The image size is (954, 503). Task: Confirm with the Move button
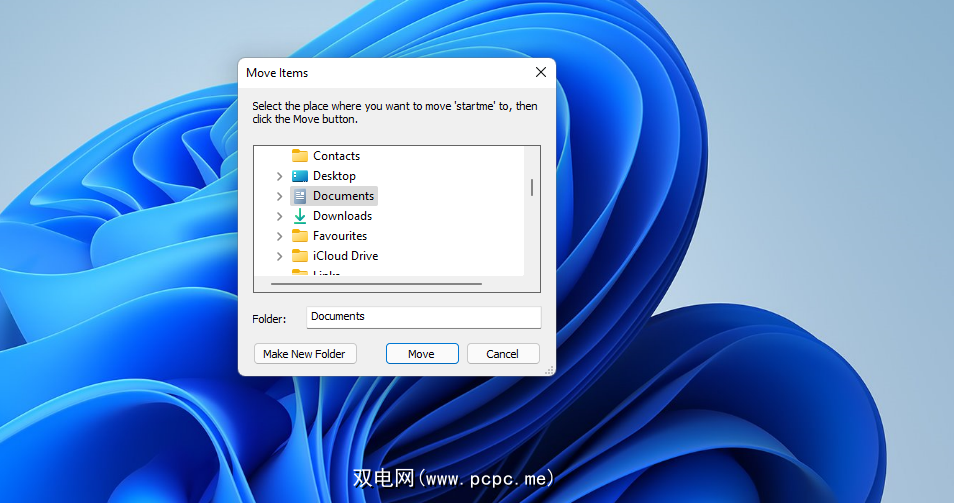(x=422, y=354)
